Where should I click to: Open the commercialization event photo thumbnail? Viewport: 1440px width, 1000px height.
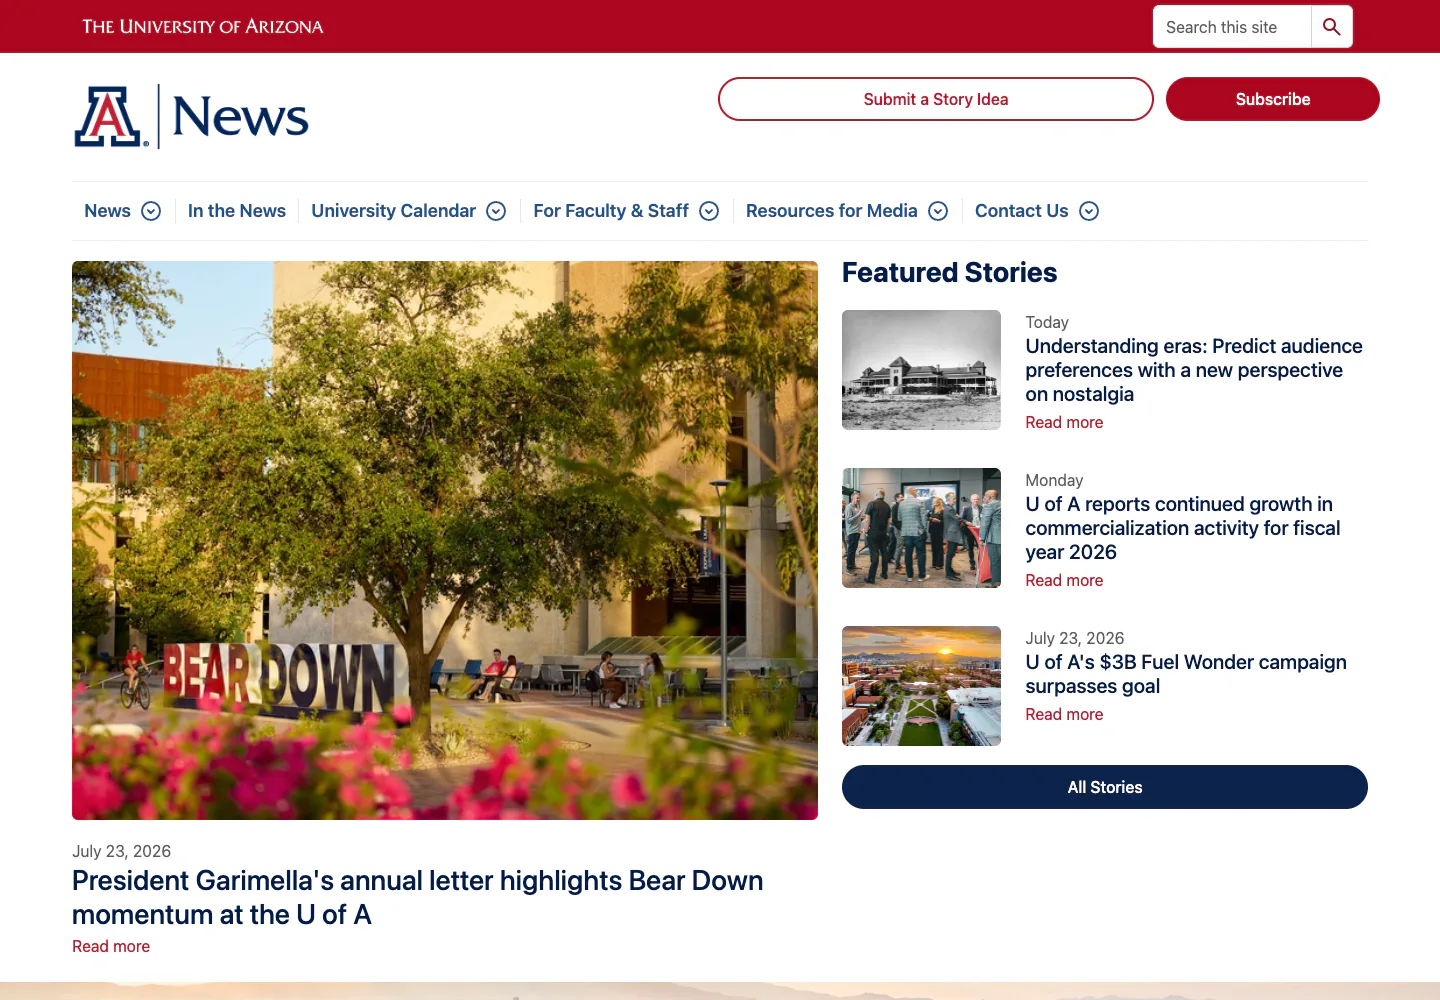[921, 528]
